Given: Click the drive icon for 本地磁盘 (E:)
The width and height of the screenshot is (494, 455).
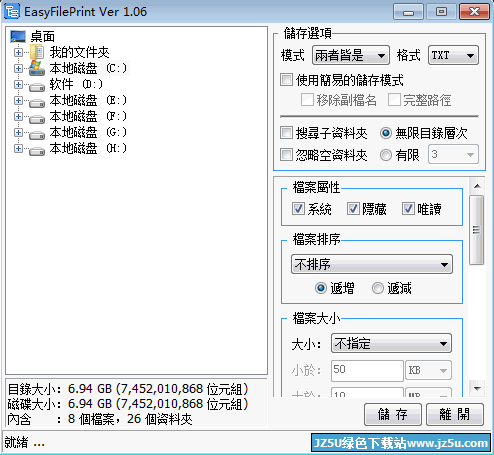Looking at the screenshot, I should (x=37, y=103).
